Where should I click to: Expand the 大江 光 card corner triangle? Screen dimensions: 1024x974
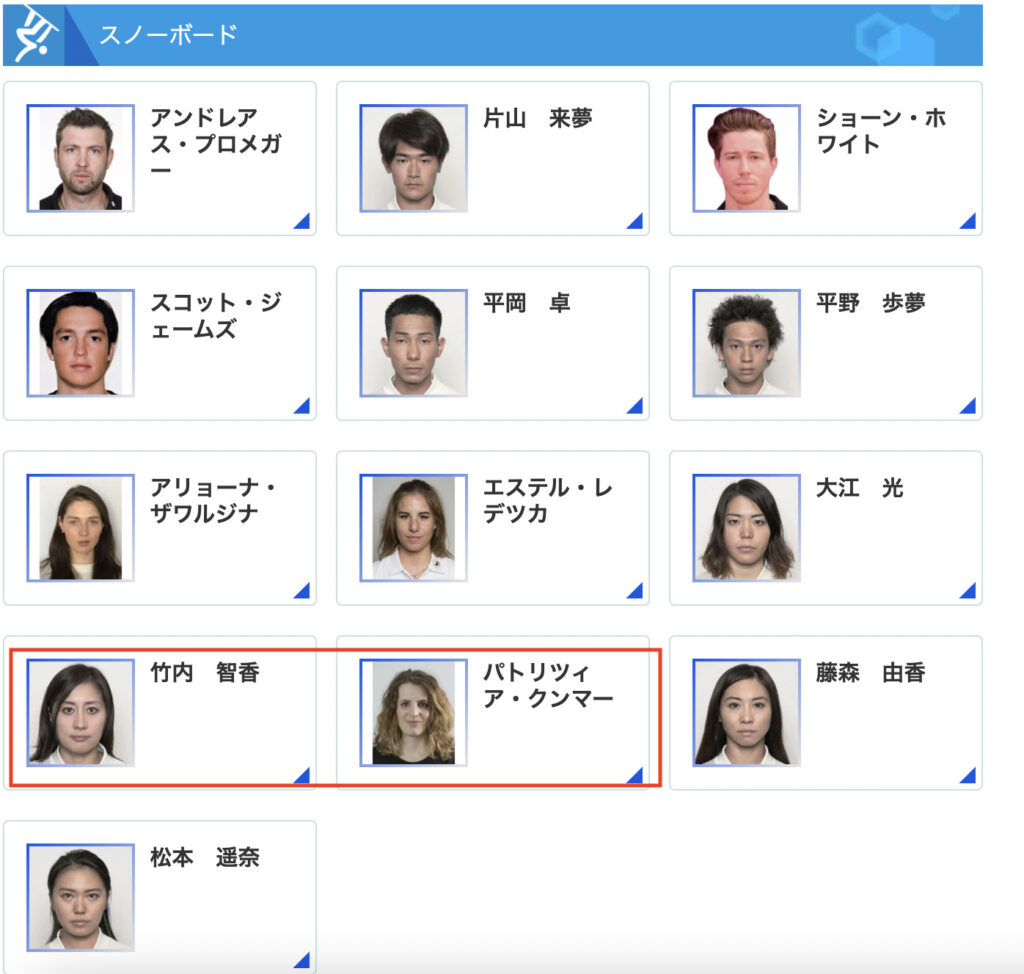(967, 591)
